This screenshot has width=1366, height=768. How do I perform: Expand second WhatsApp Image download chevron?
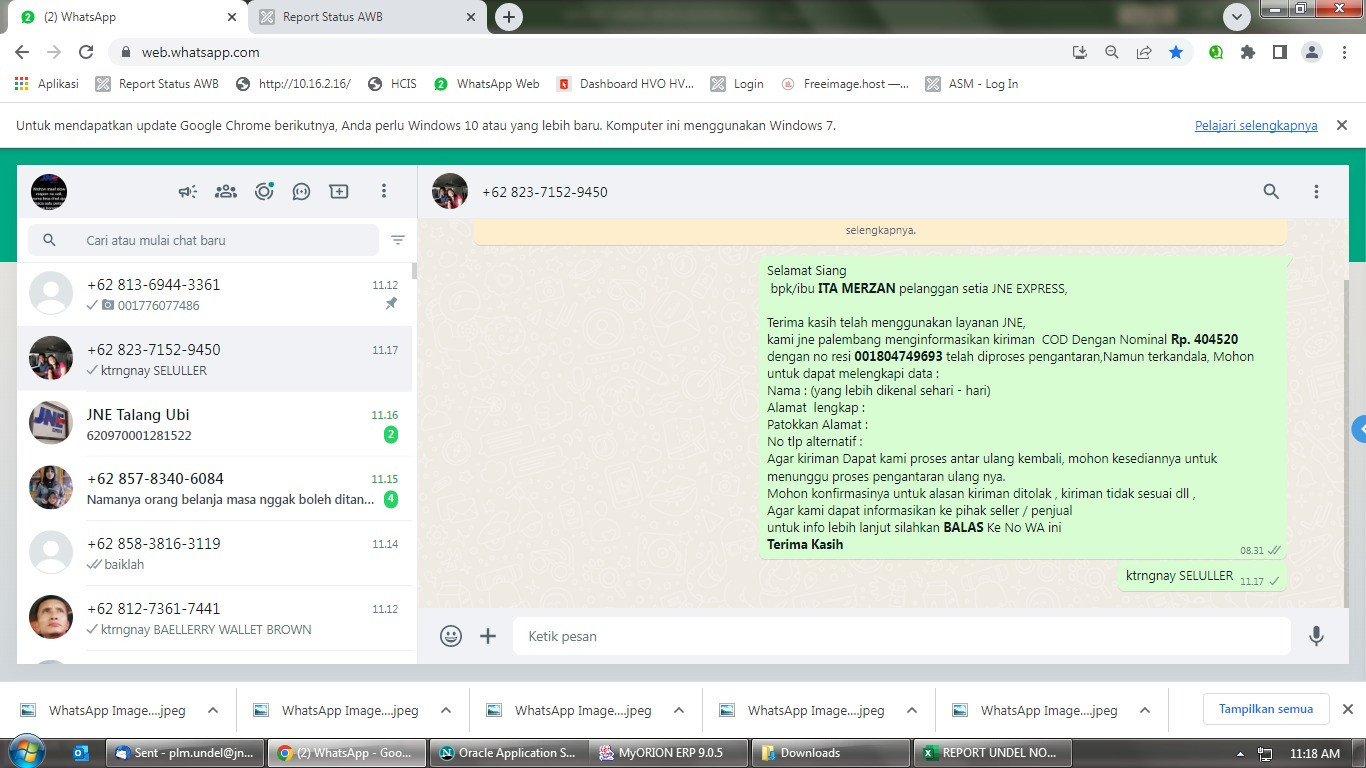click(x=446, y=710)
